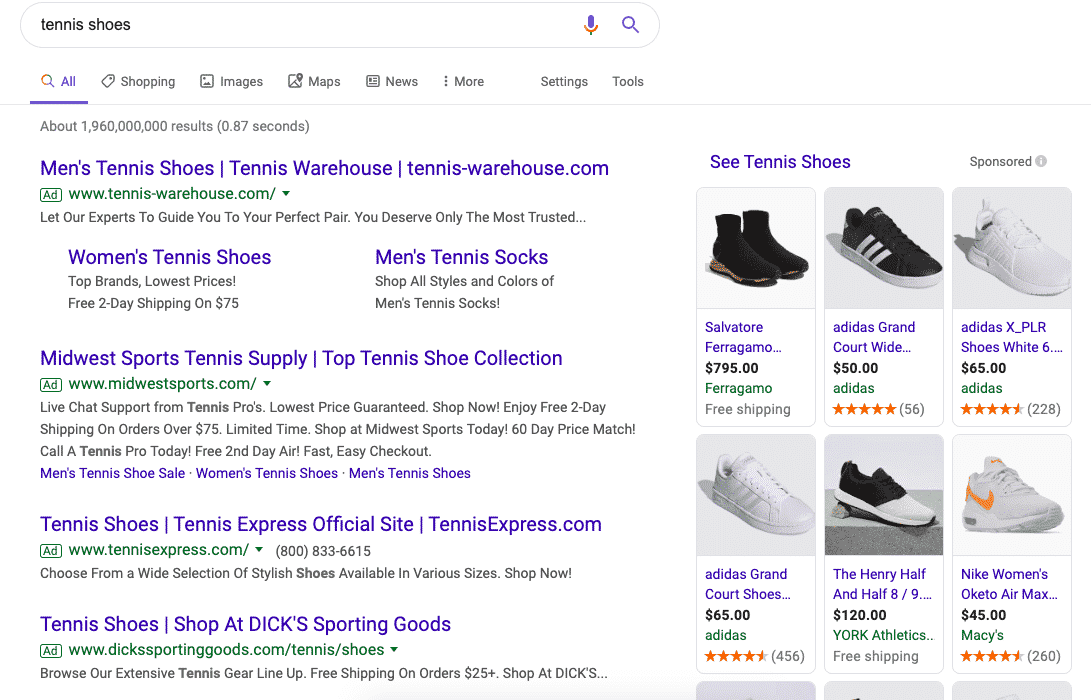The height and width of the screenshot is (700, 1091).
Task: Open Salvatore Ferragamo product title
Action: [743, 337]
